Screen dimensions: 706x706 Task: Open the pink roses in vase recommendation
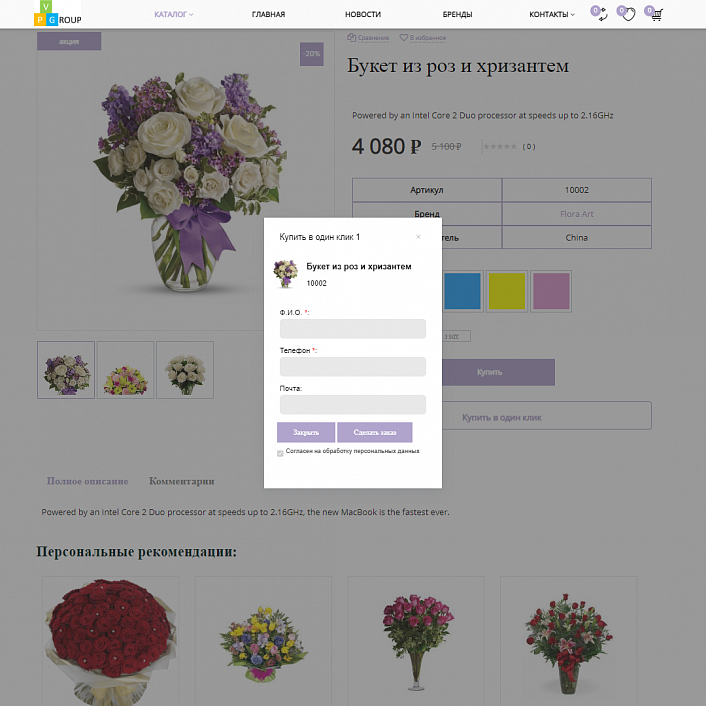pos(416,642)
